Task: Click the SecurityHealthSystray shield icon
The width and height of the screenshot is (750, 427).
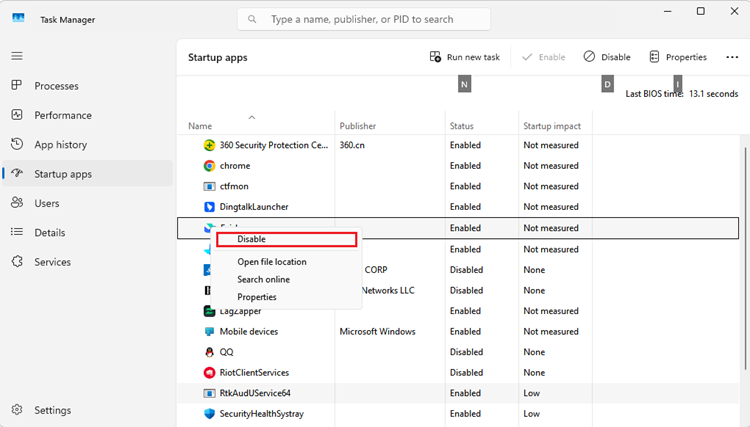Action: [209, 414]
